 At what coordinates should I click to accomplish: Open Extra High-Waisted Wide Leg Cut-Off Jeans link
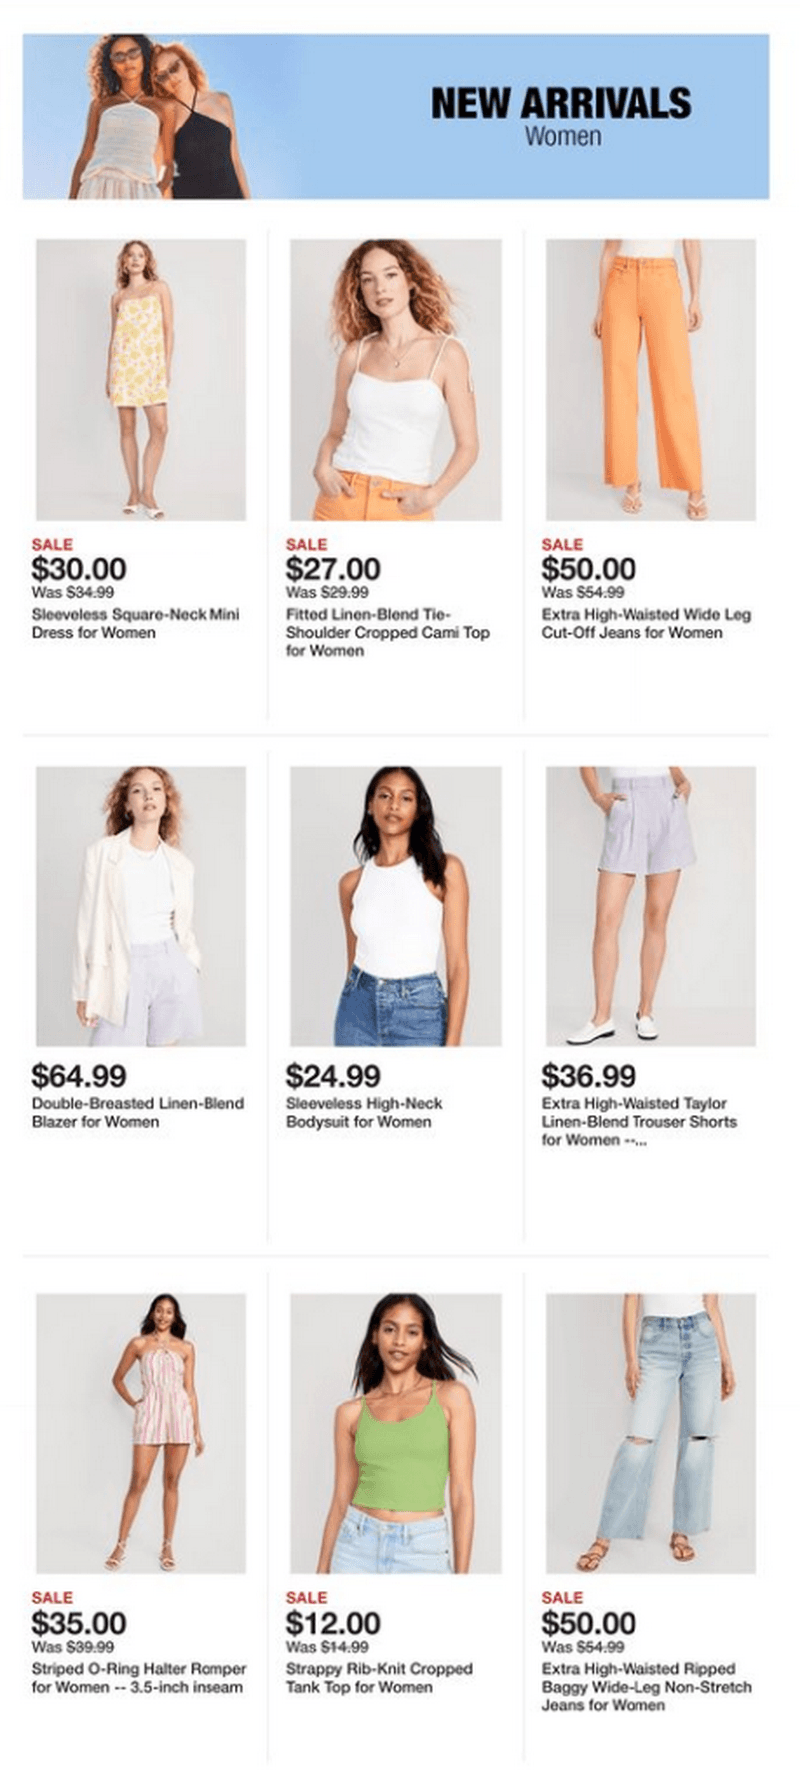coord(646,623)
